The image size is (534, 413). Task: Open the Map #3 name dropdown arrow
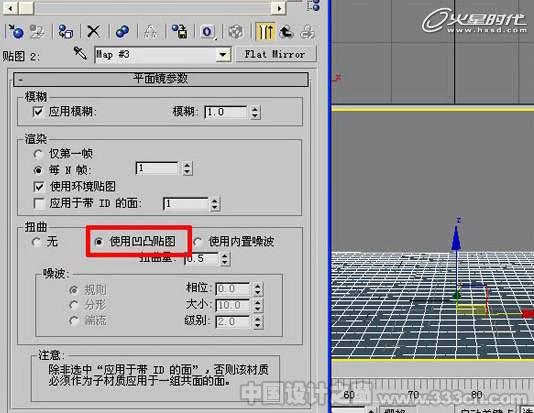click(223, 55)
